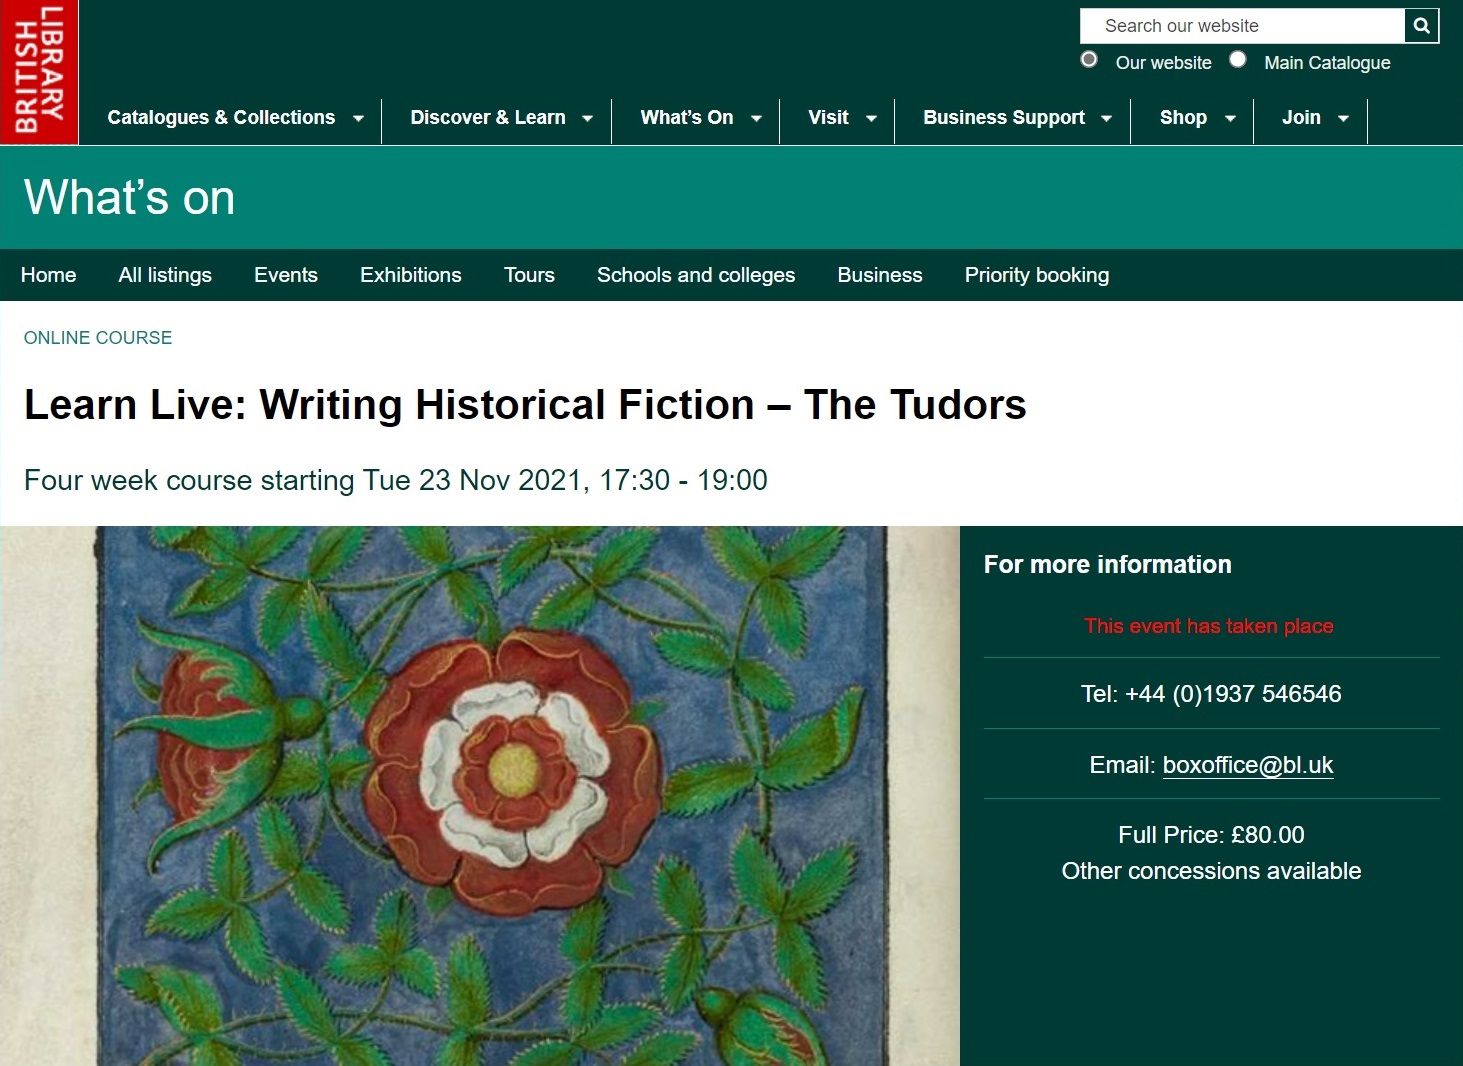The width and height of the screenshot is (1463, 1066).
Task: Click the British Library logo
Action: pyautogui.click(x=38, y=70)
